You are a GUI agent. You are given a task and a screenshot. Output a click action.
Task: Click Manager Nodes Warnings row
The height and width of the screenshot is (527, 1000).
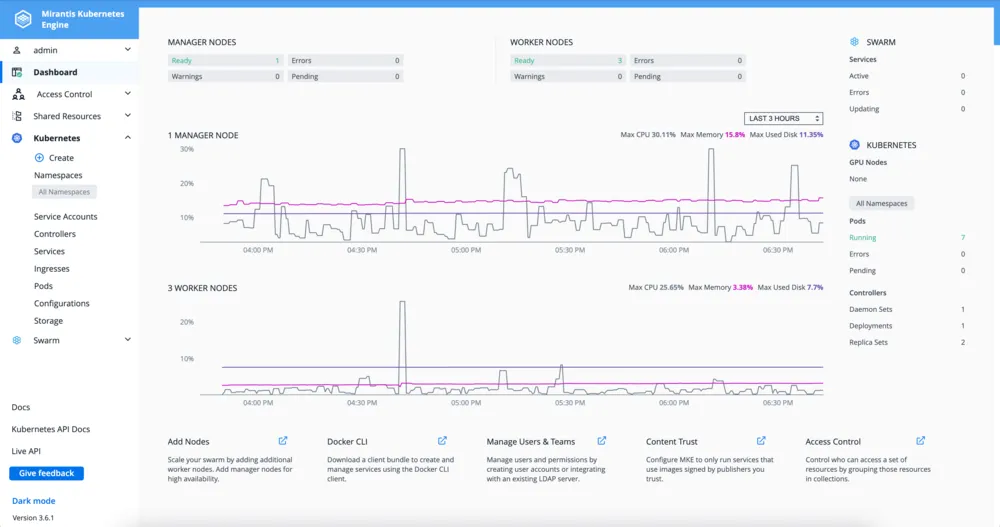pos(225,77)
